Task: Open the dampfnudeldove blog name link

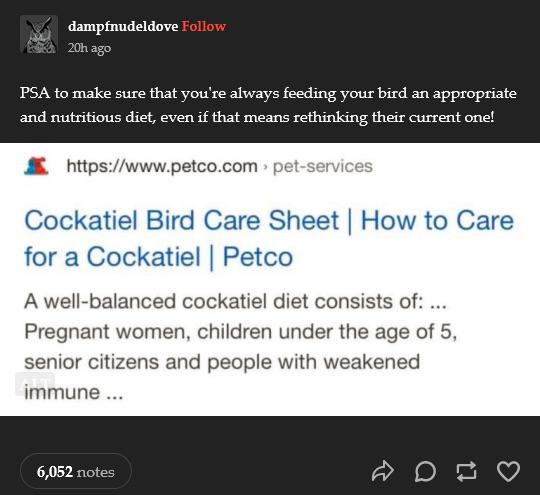Action: 123,26
